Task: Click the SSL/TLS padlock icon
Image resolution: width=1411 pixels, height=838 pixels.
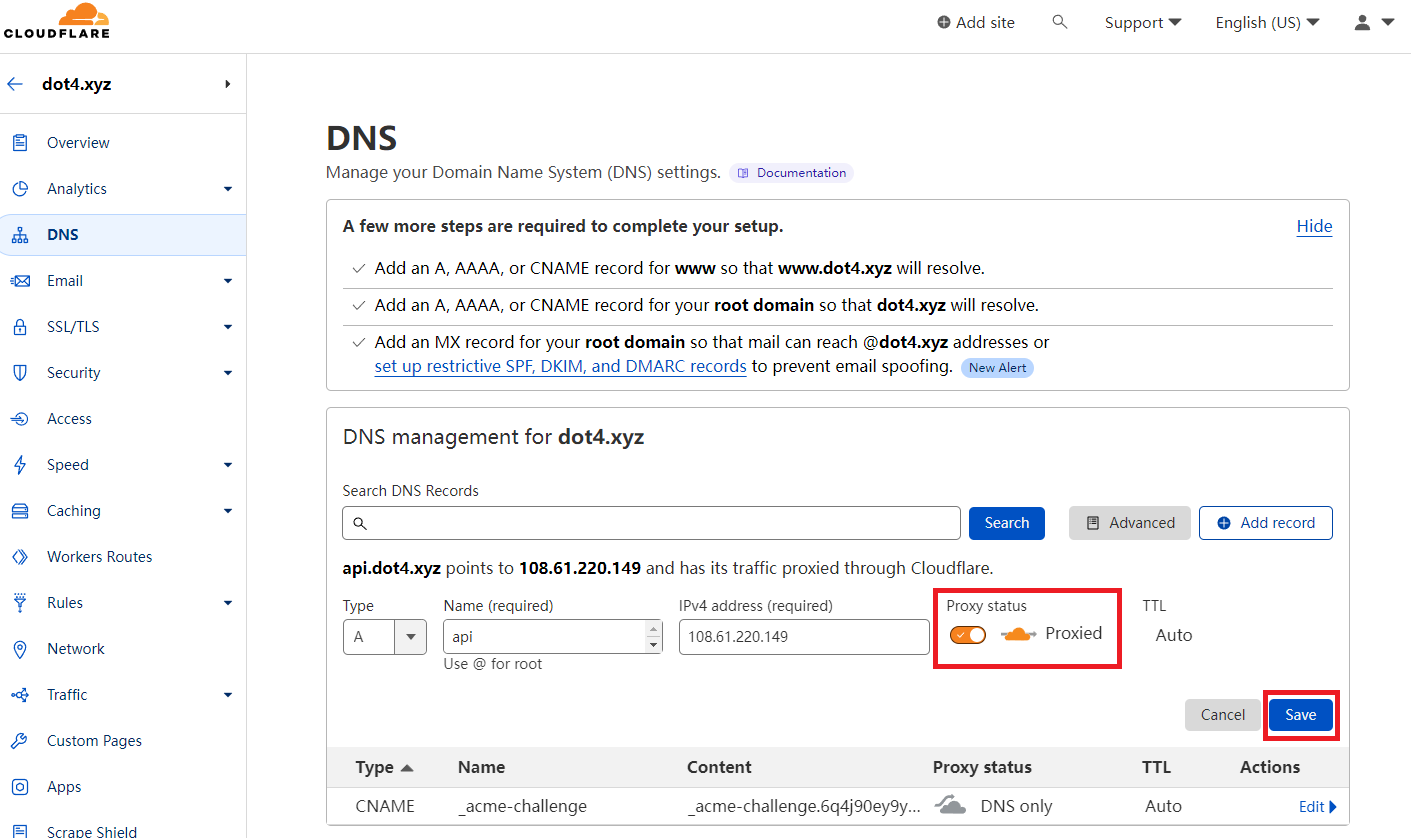Action: (x=19, y=327)
